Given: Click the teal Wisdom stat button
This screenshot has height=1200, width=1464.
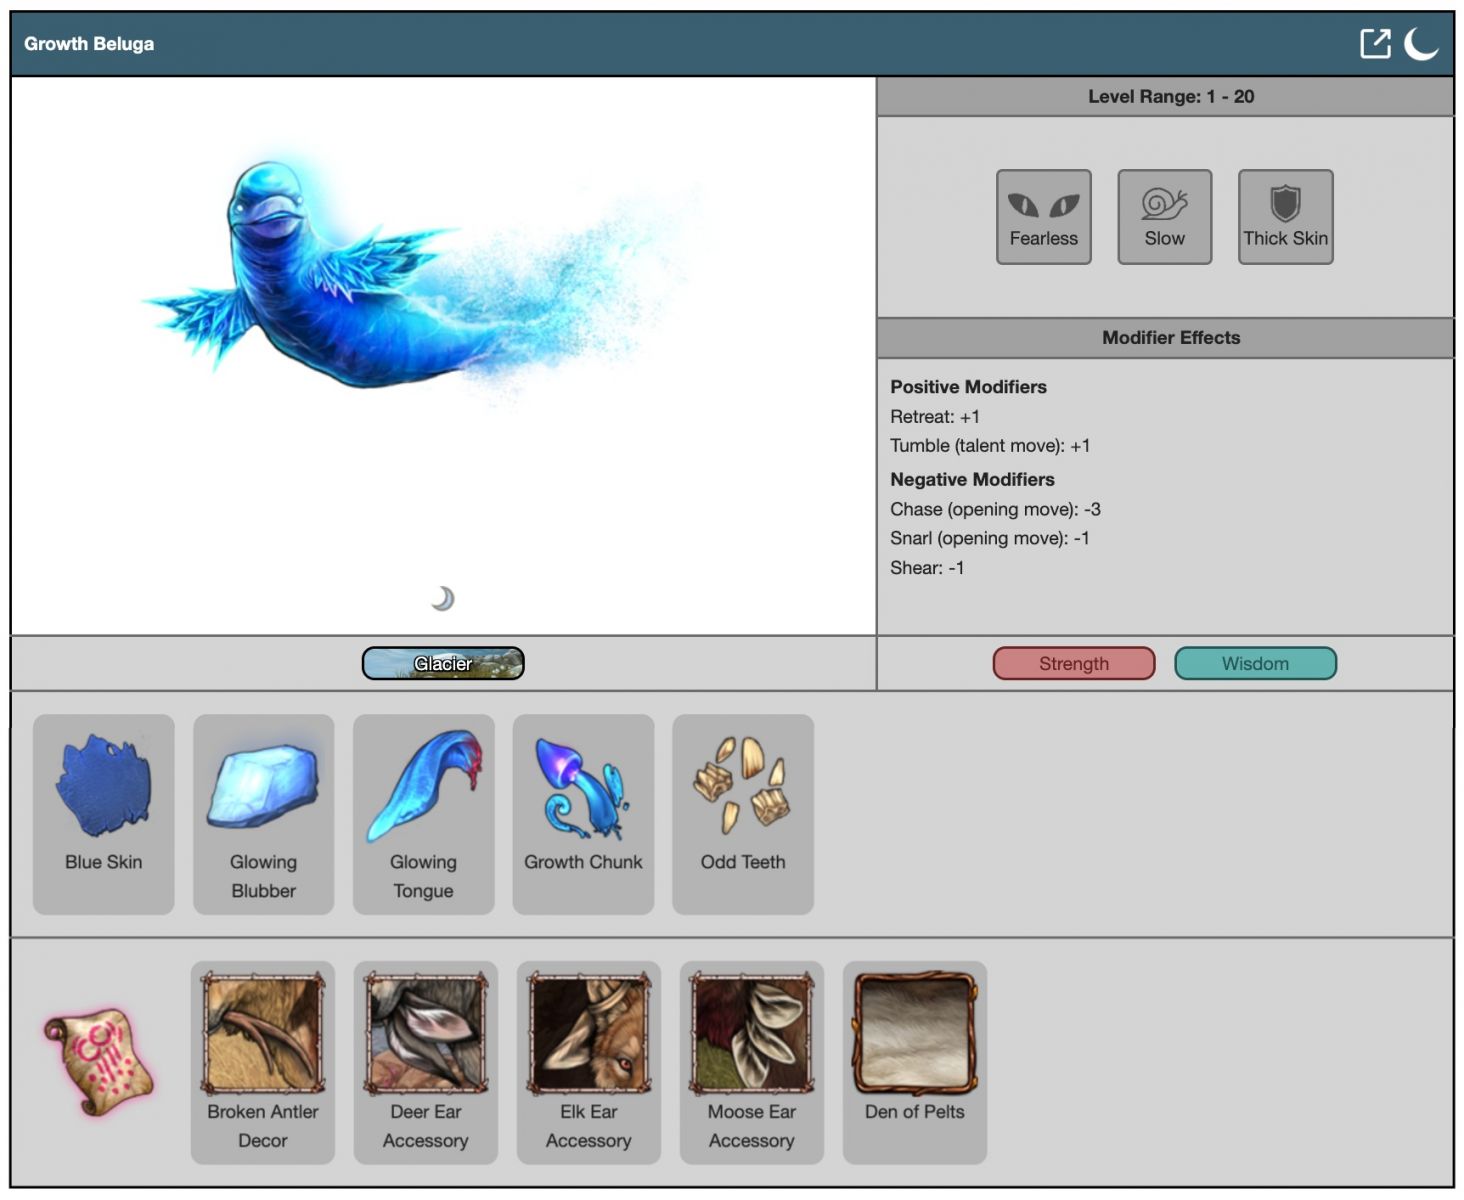Looking at the screenshot, I should pos(1255,663).
